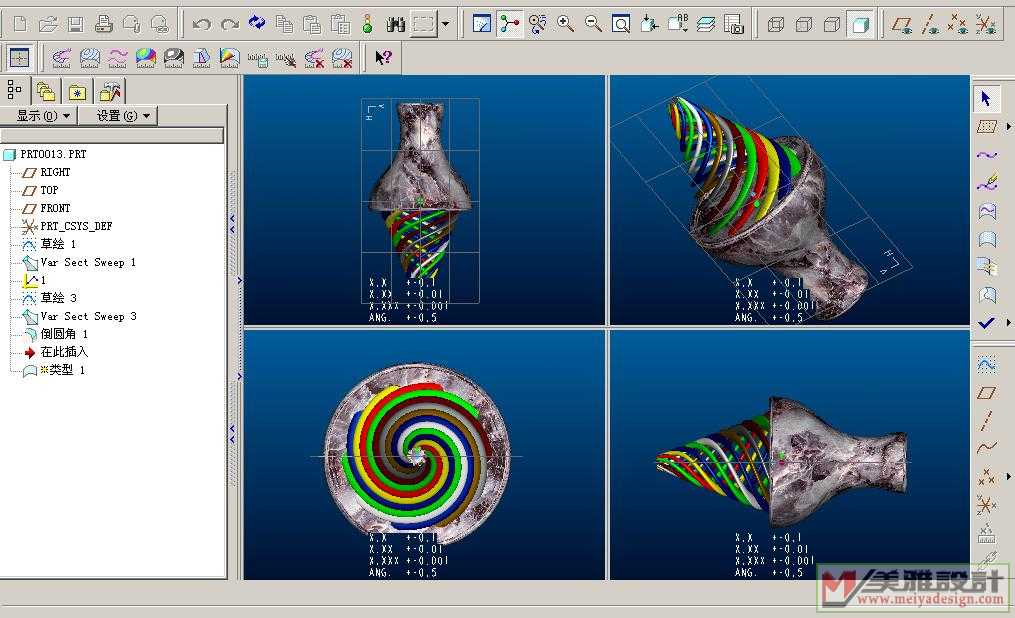Click the Reorient view icon
The image size is (1015, 618).
(649, 25)
